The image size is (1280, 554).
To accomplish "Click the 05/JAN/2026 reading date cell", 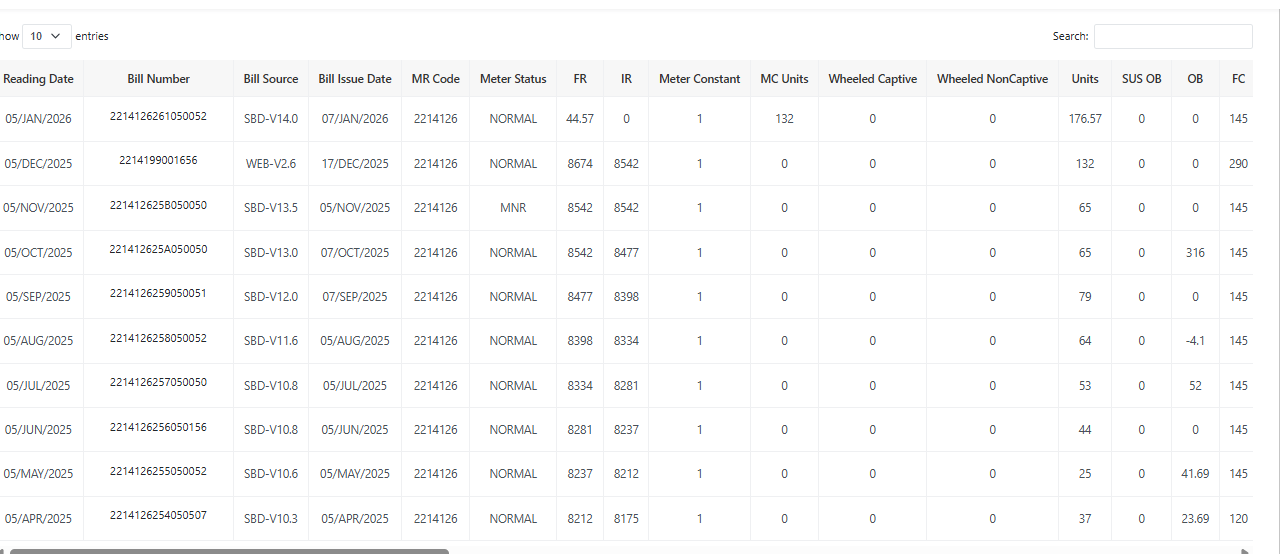I will pyautogui.click(x=39, y=119).
